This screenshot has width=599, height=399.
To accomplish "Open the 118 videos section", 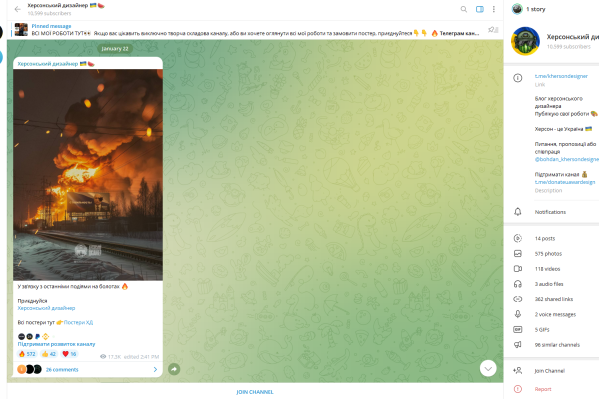I will click(x=551, y=269).
